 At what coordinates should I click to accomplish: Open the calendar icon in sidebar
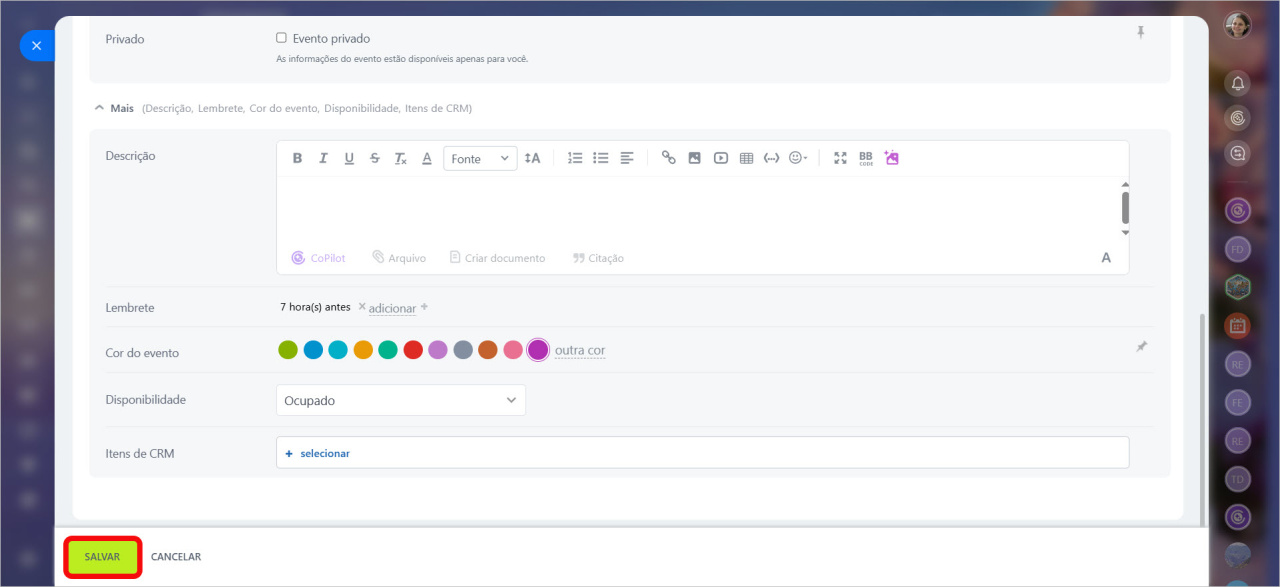1238,325
